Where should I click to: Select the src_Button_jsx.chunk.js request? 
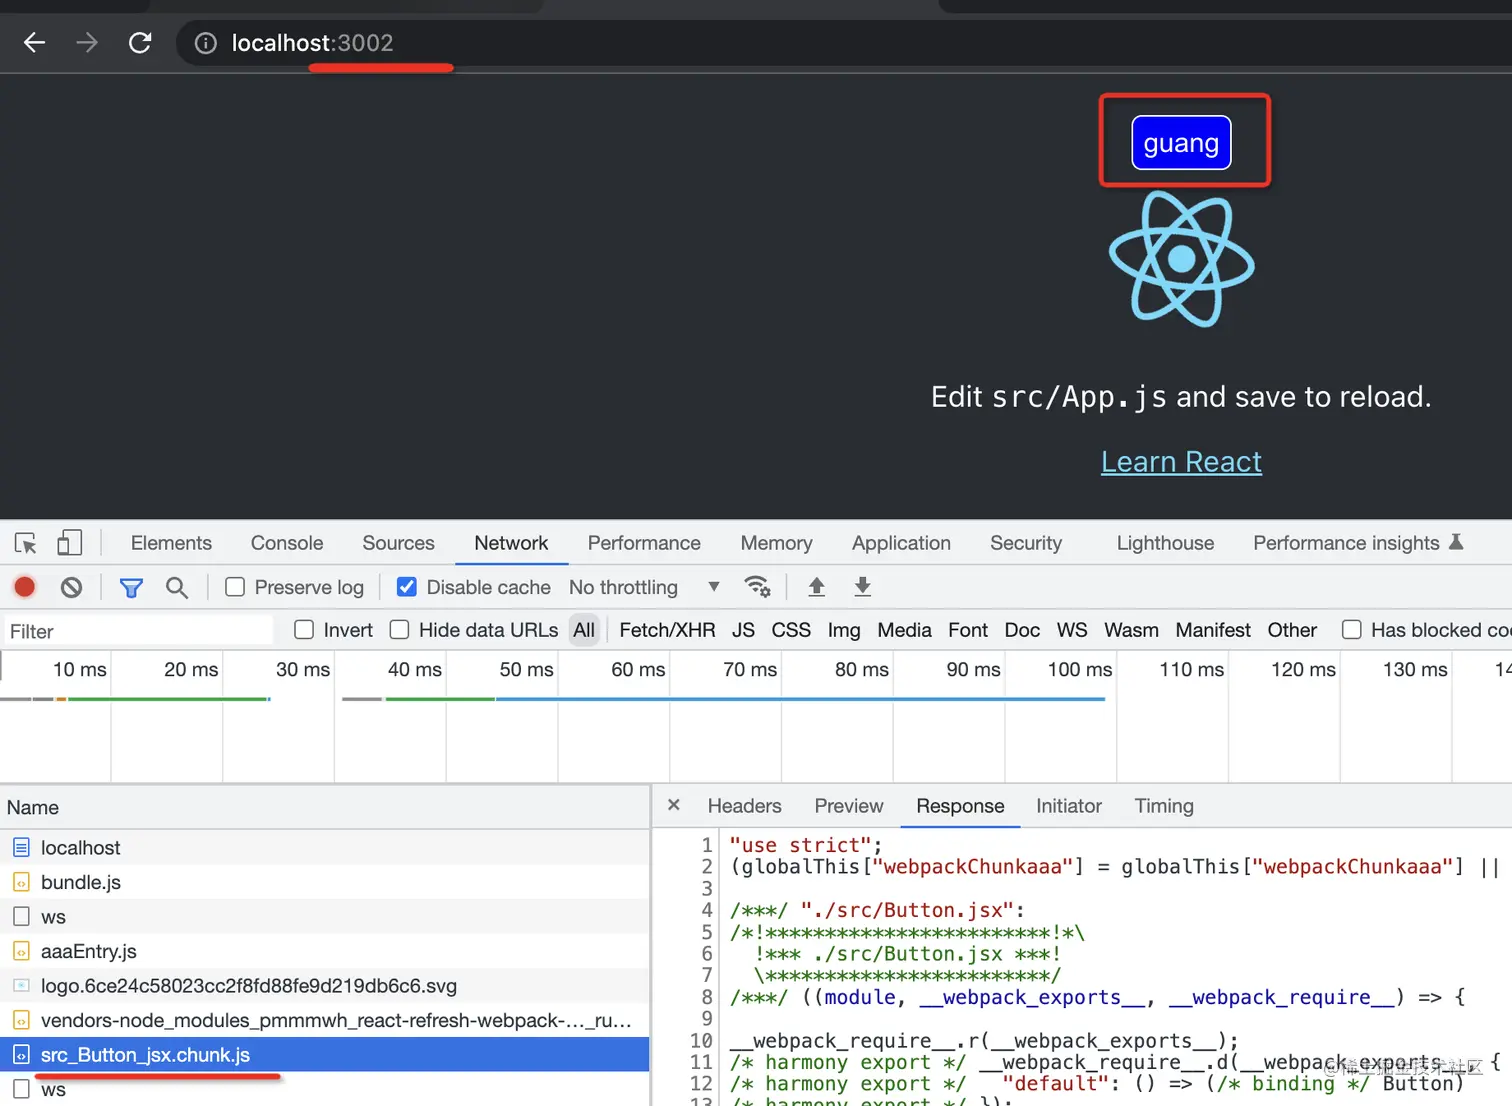tap(325, 1055)
